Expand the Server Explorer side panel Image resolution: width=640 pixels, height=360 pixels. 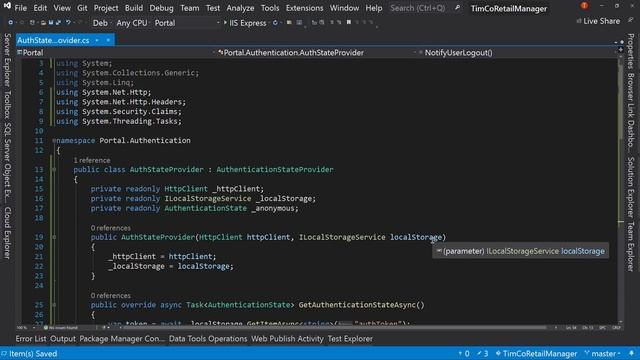7,60
